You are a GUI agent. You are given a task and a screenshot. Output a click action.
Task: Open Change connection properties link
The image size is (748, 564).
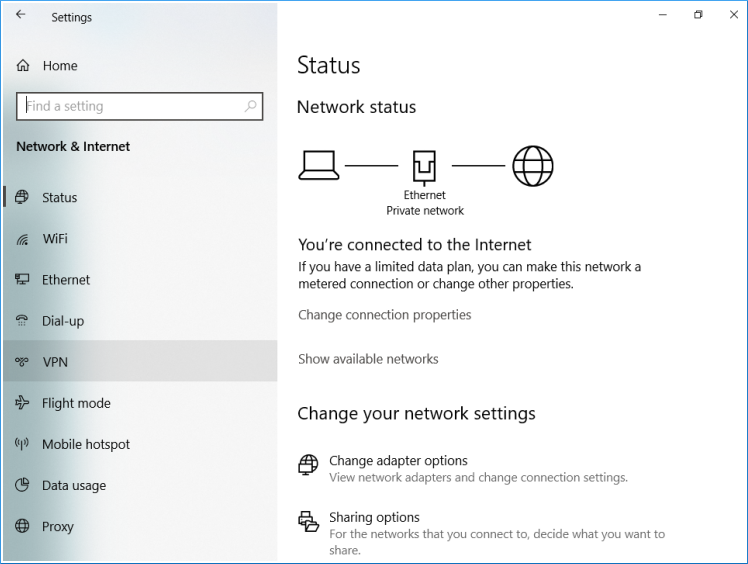(x=384, y=315)
